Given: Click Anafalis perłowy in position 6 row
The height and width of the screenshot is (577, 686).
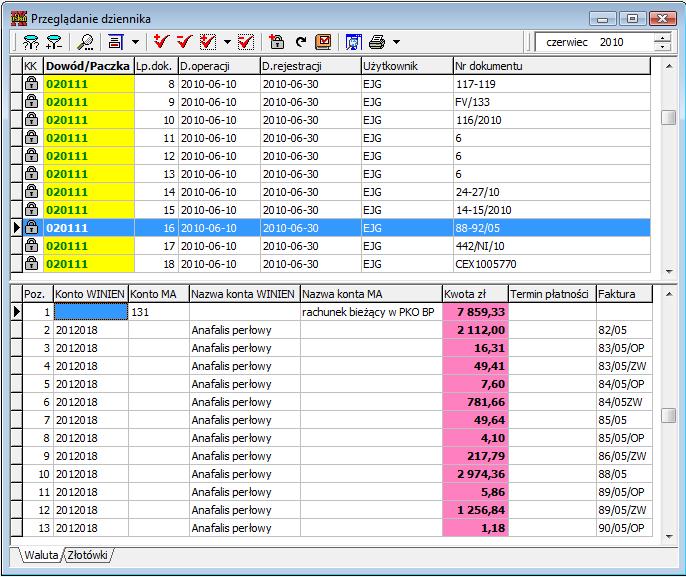Looking at the screenshot, I should tap(245, 402).
